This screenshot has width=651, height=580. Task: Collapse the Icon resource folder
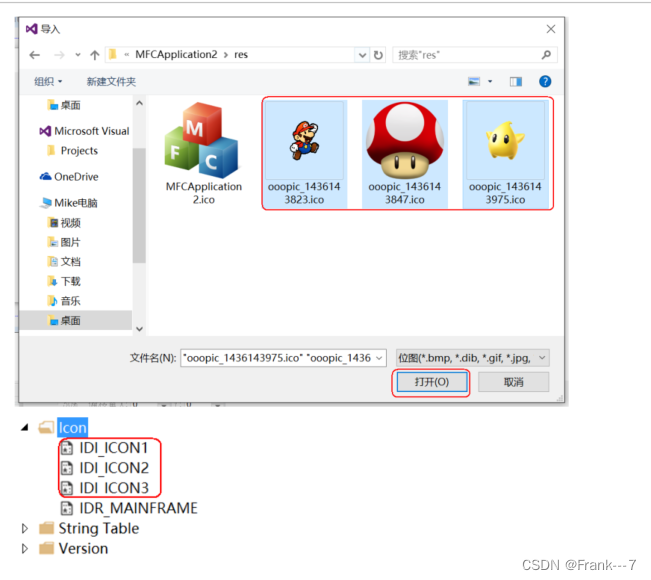pos(25,427)
